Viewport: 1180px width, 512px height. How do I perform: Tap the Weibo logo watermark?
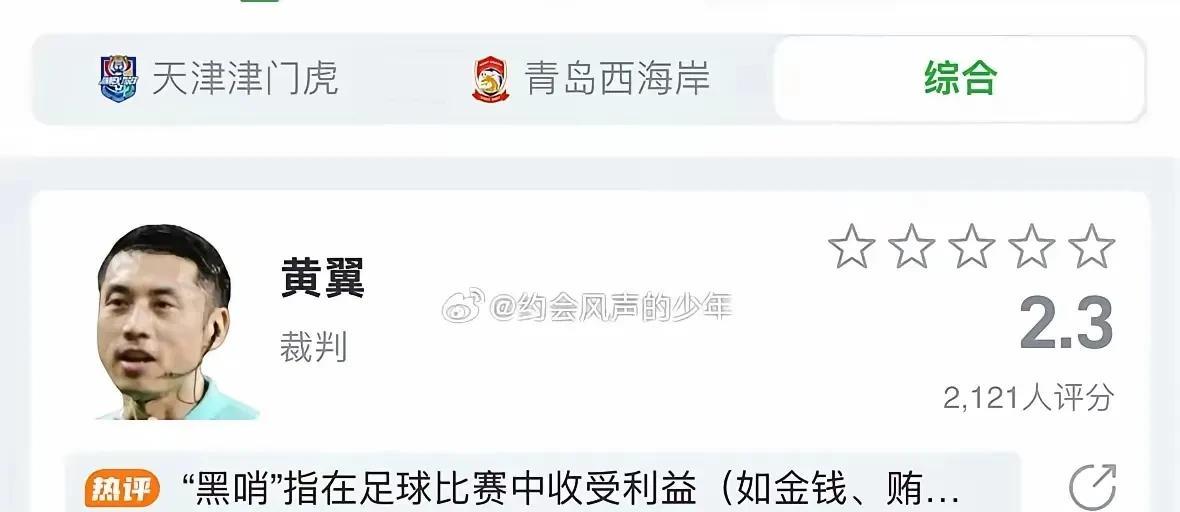click(x=463, y=305)
